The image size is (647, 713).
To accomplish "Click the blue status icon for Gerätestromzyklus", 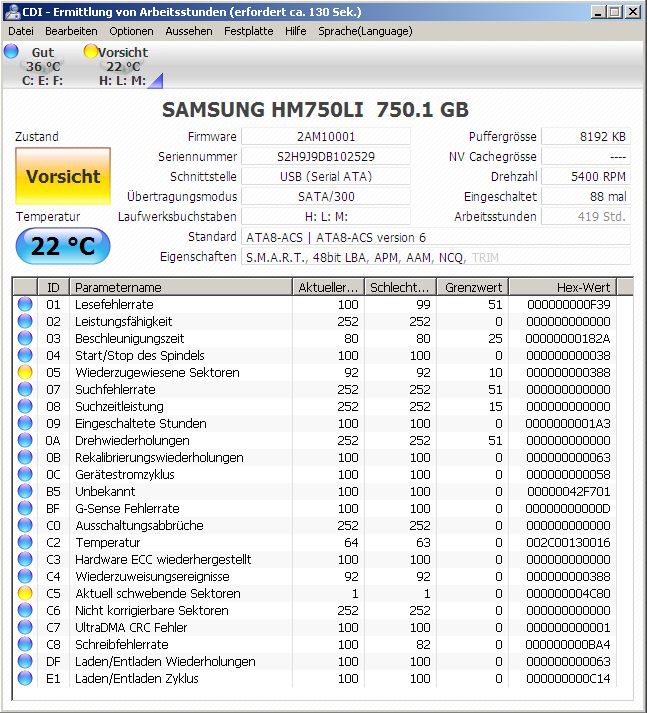I will (25, 474).
